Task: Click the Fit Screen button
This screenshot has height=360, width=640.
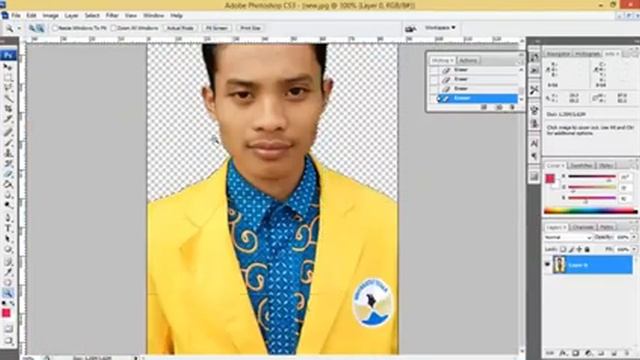Action: [216, 28]
